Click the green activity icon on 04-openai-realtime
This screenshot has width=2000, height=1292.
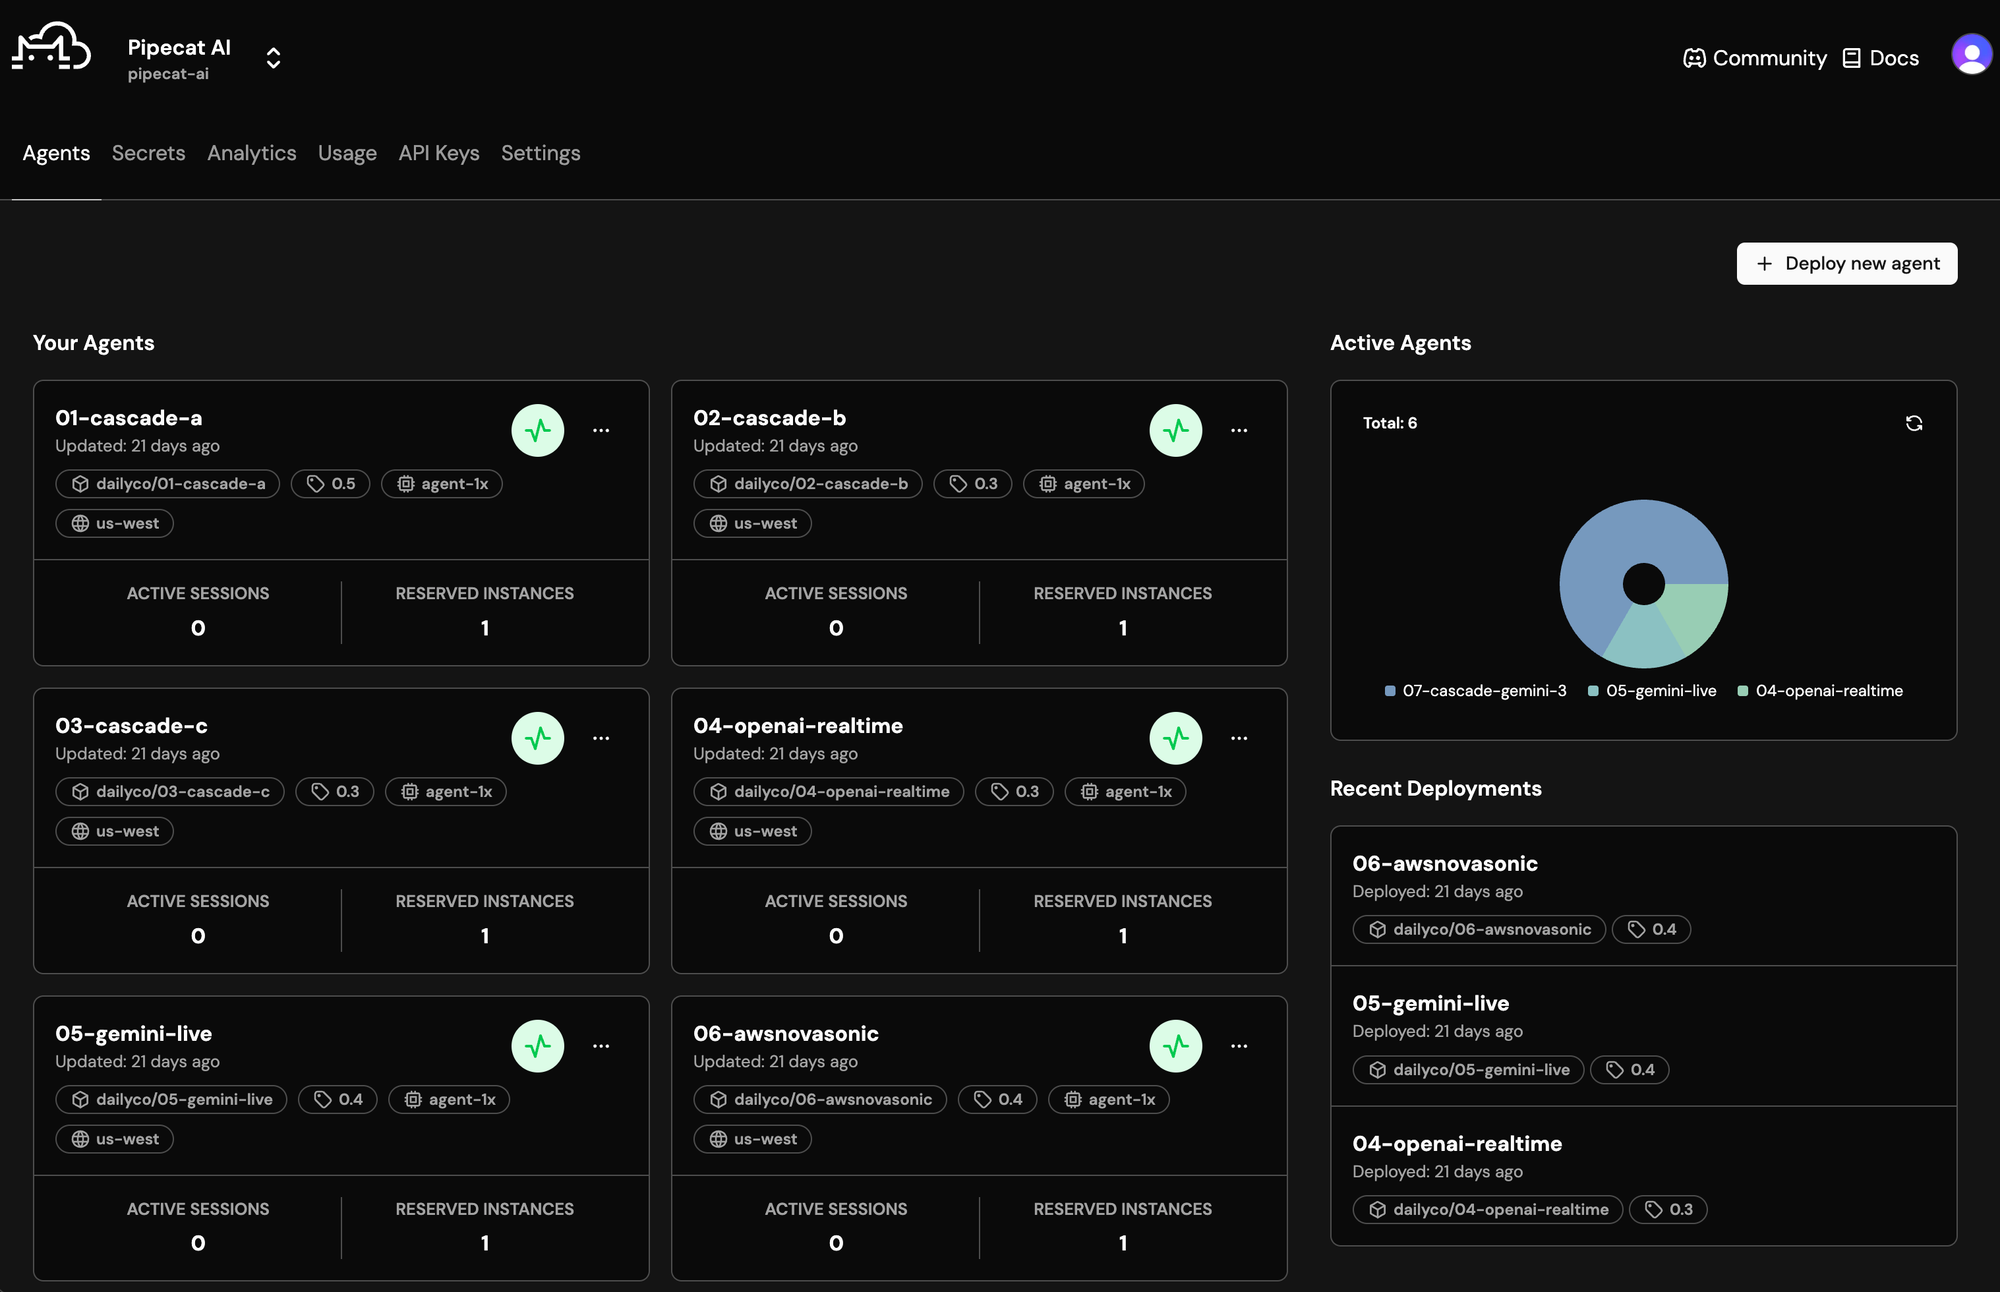[1176, 739]
